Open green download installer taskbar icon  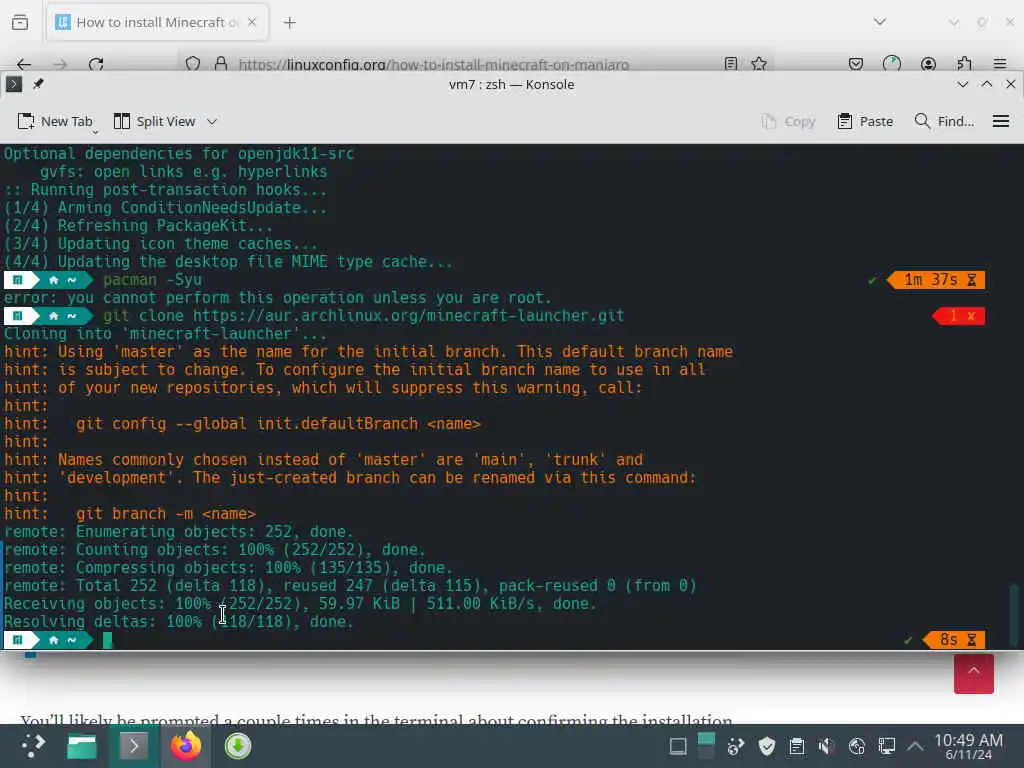[238, 746]
